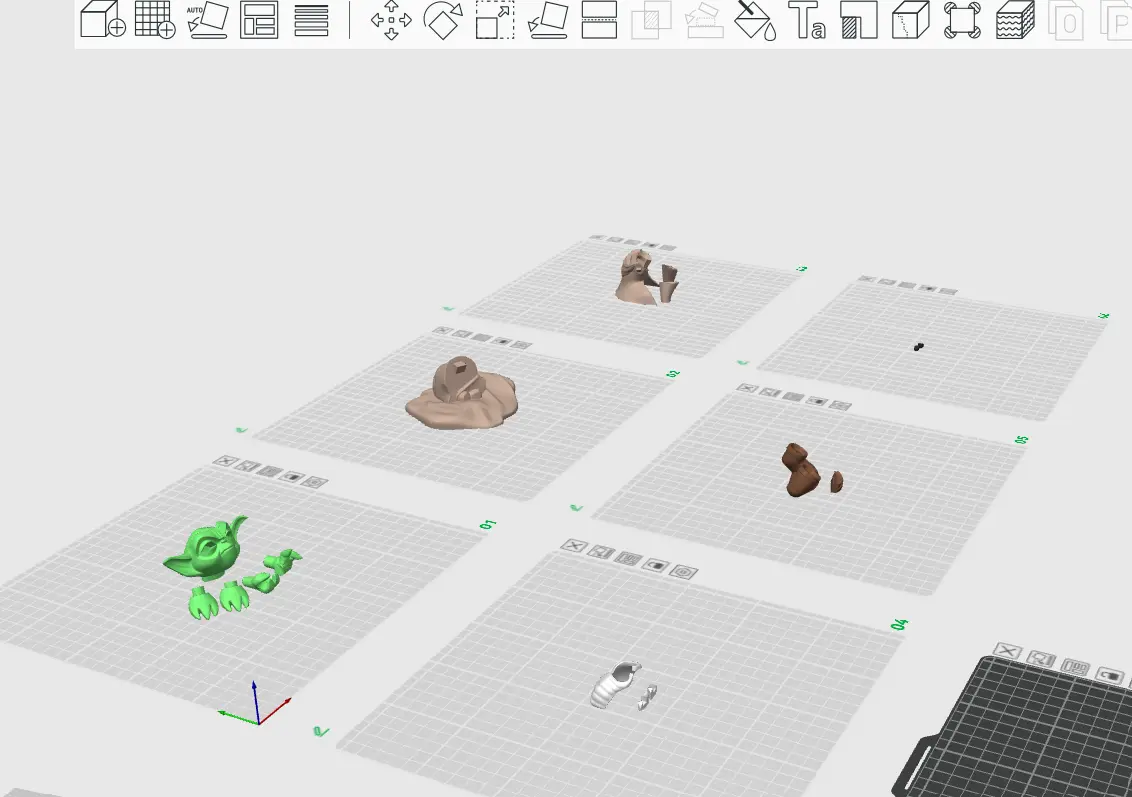Activate the Lay on face tool
The image size is (1132, 797).
548,19
